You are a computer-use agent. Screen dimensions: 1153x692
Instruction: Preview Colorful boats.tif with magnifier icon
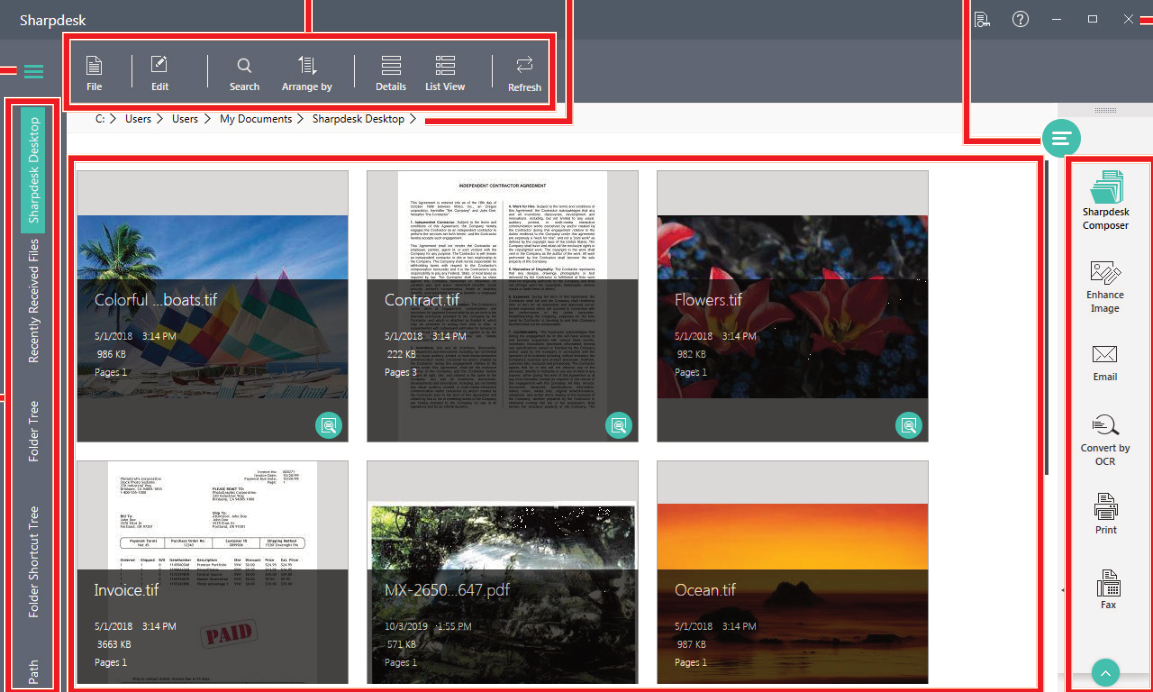329,425
